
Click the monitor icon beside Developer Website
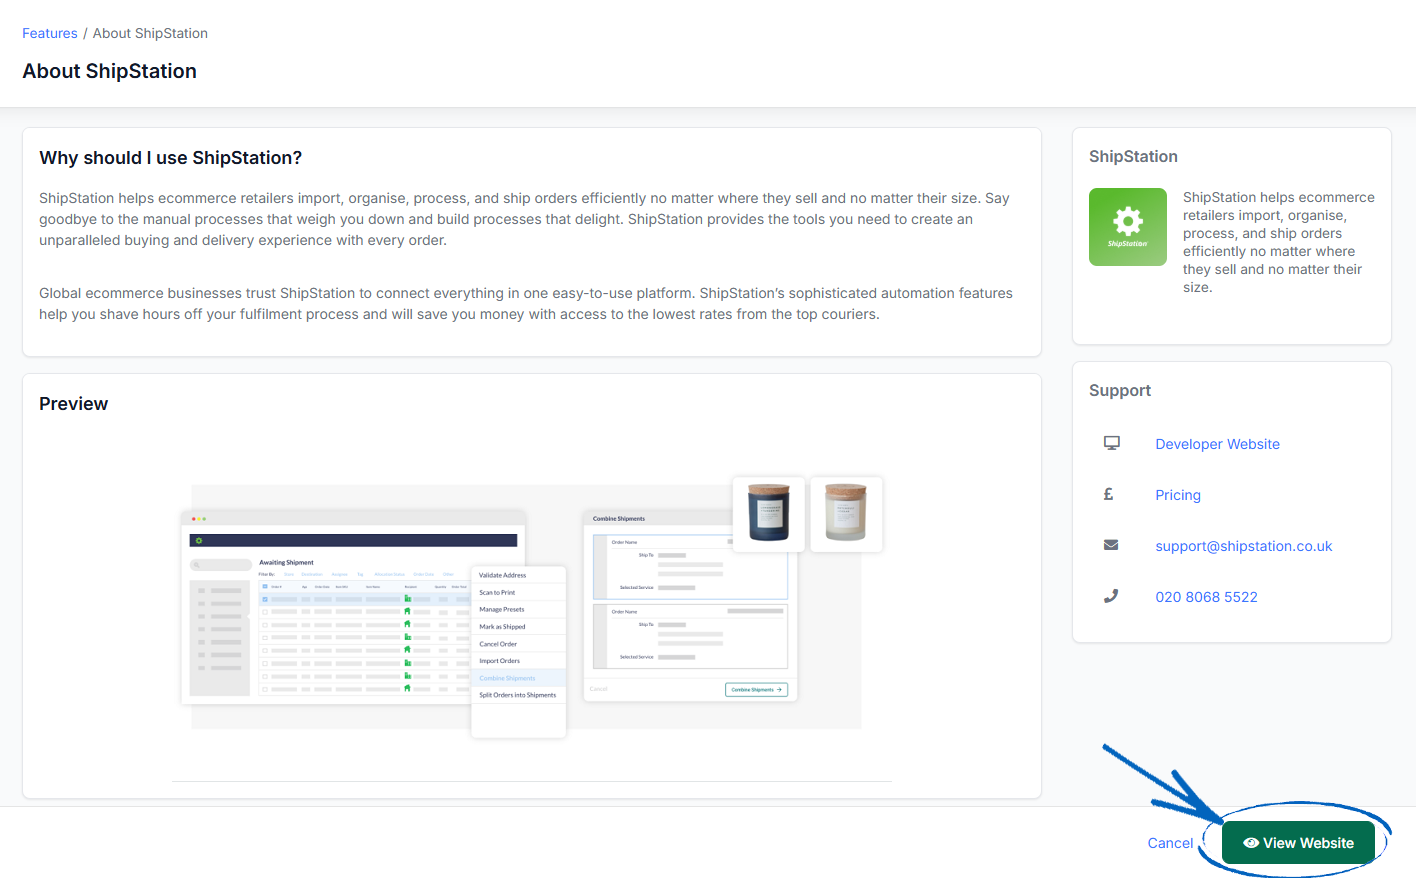point(1111,443)
